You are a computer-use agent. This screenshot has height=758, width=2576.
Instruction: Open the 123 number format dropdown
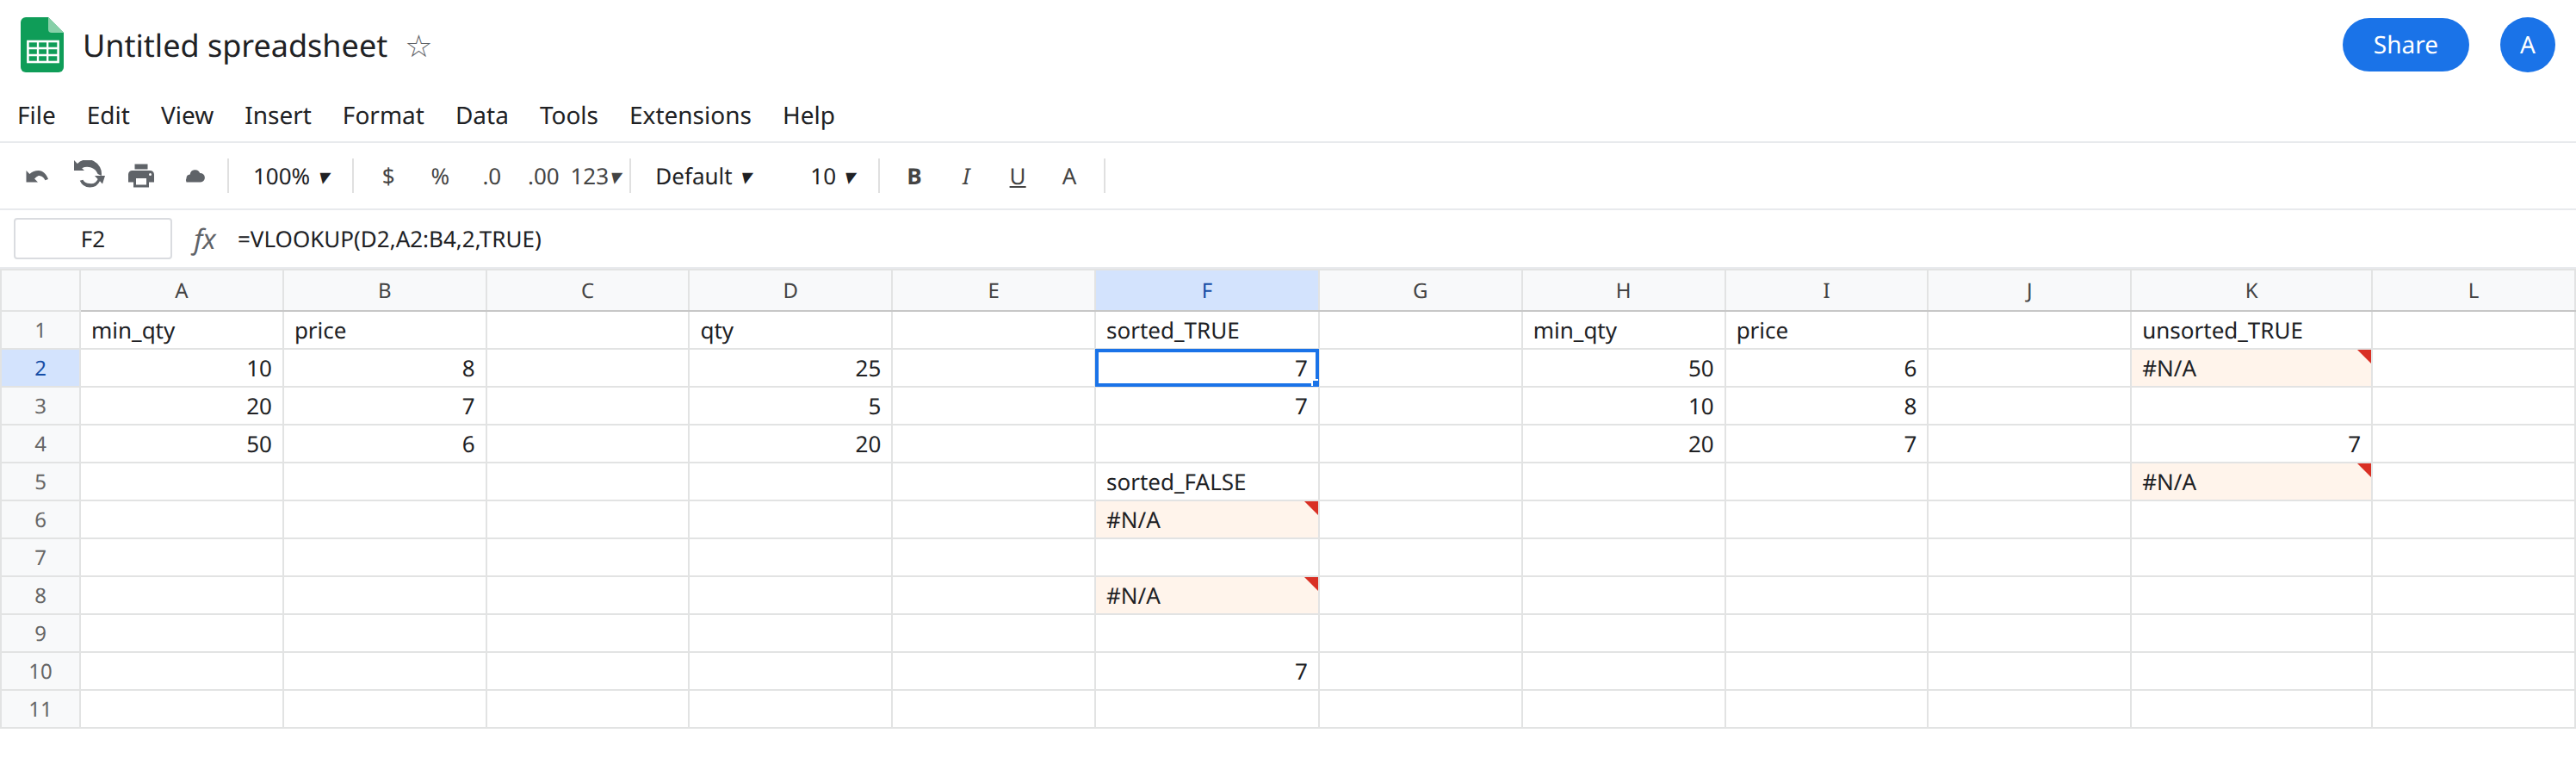pyautogui.click(x=596, y=177)
